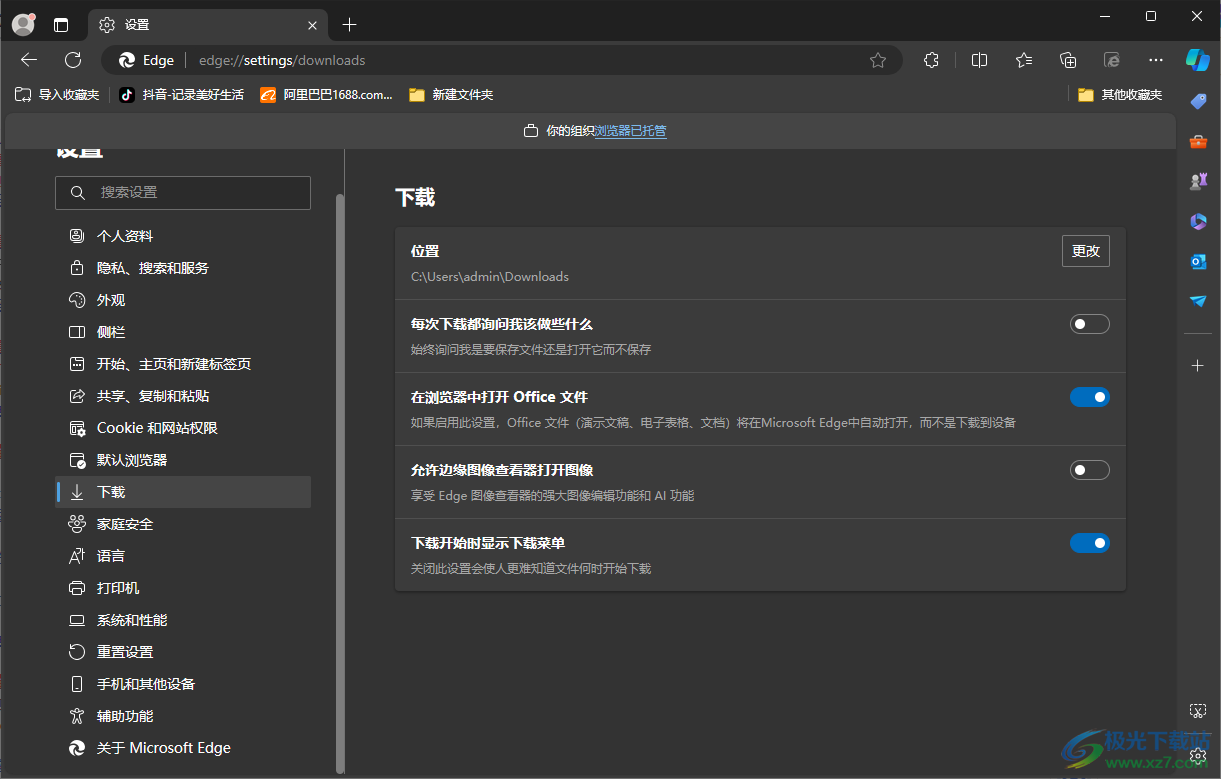Open 导入收藏夹 bookmark
Screen dimensions: 1221x779
(x=57, y=95)
